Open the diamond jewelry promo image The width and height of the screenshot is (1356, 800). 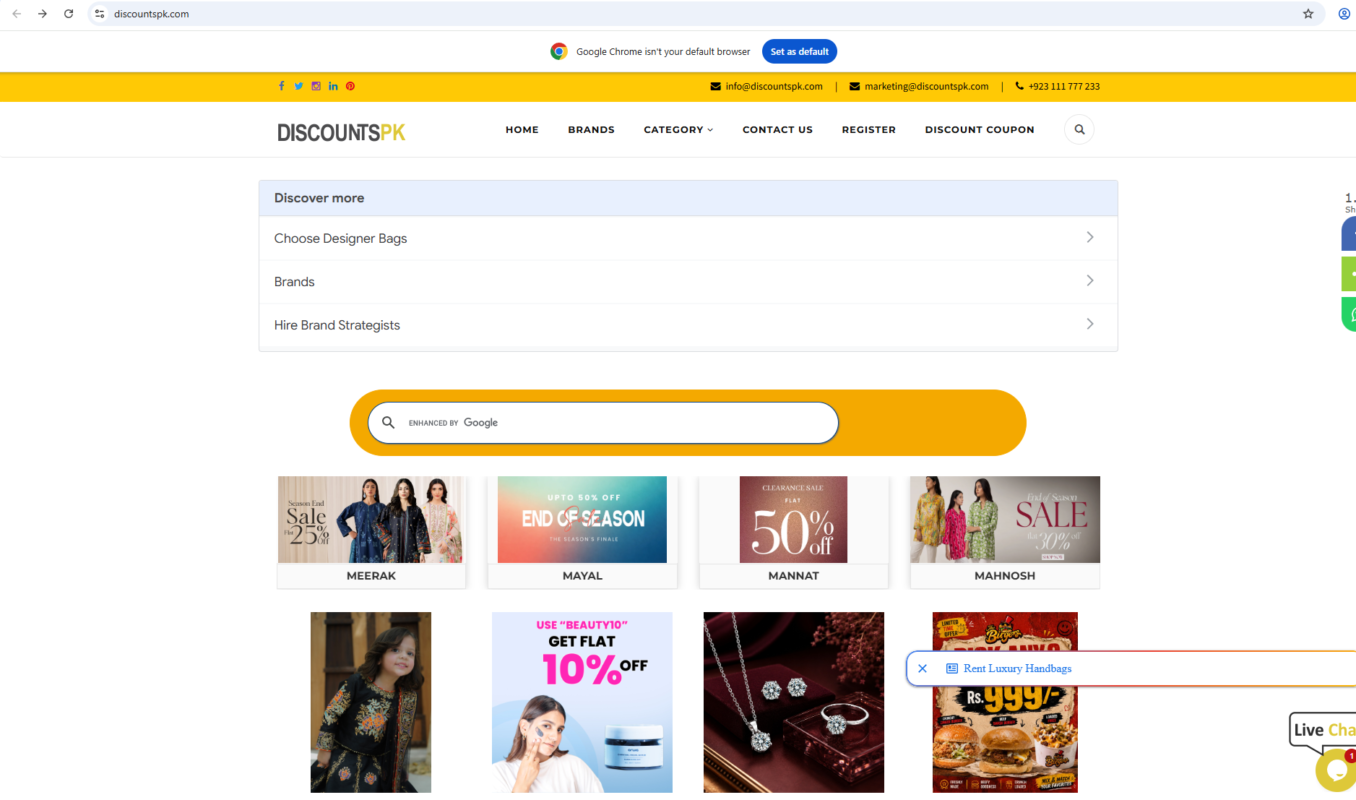click(x=794, y=702)
